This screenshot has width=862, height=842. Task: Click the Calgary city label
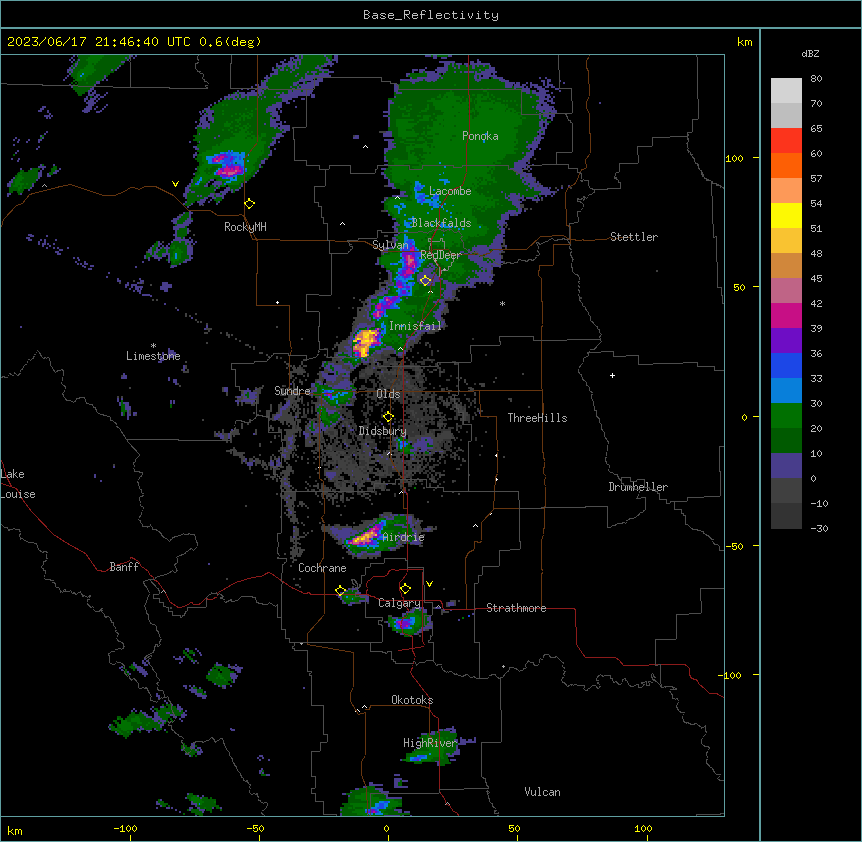coord(399,603)
